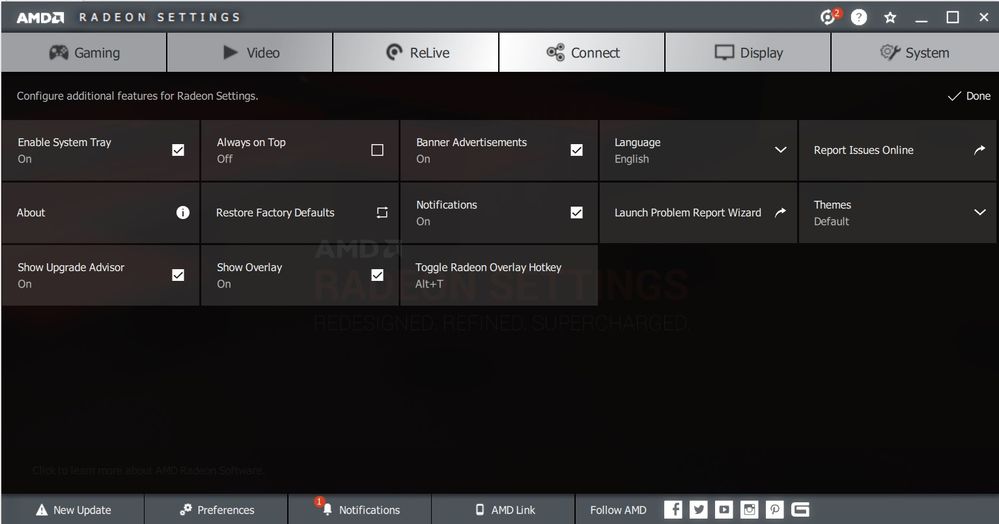Screen dimensions: 999x524
Task: Expand the Themes dropdown chevron
Action: tap(980, 212)
